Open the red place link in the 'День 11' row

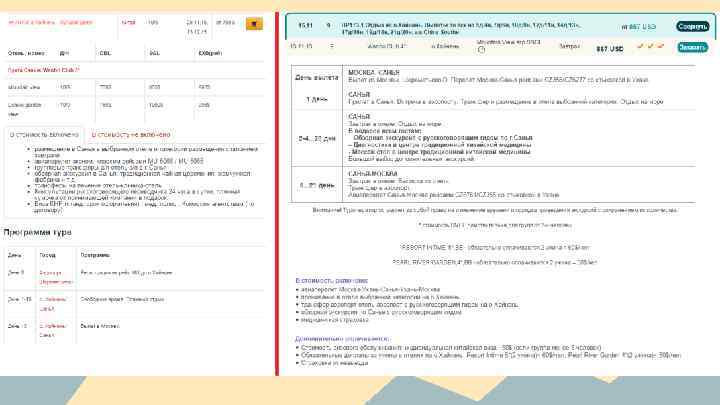click(x=53, y=331)
